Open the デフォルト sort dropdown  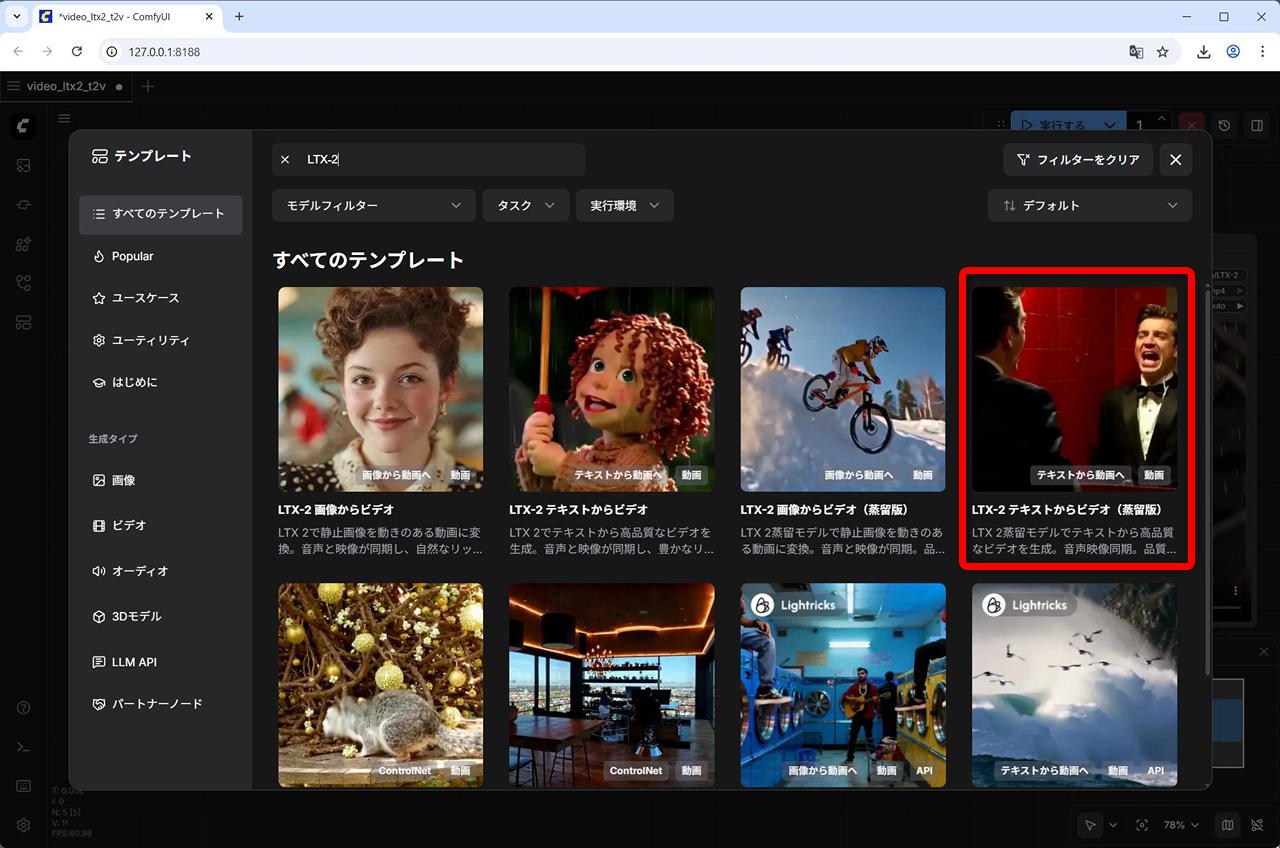click(1089, 205)
